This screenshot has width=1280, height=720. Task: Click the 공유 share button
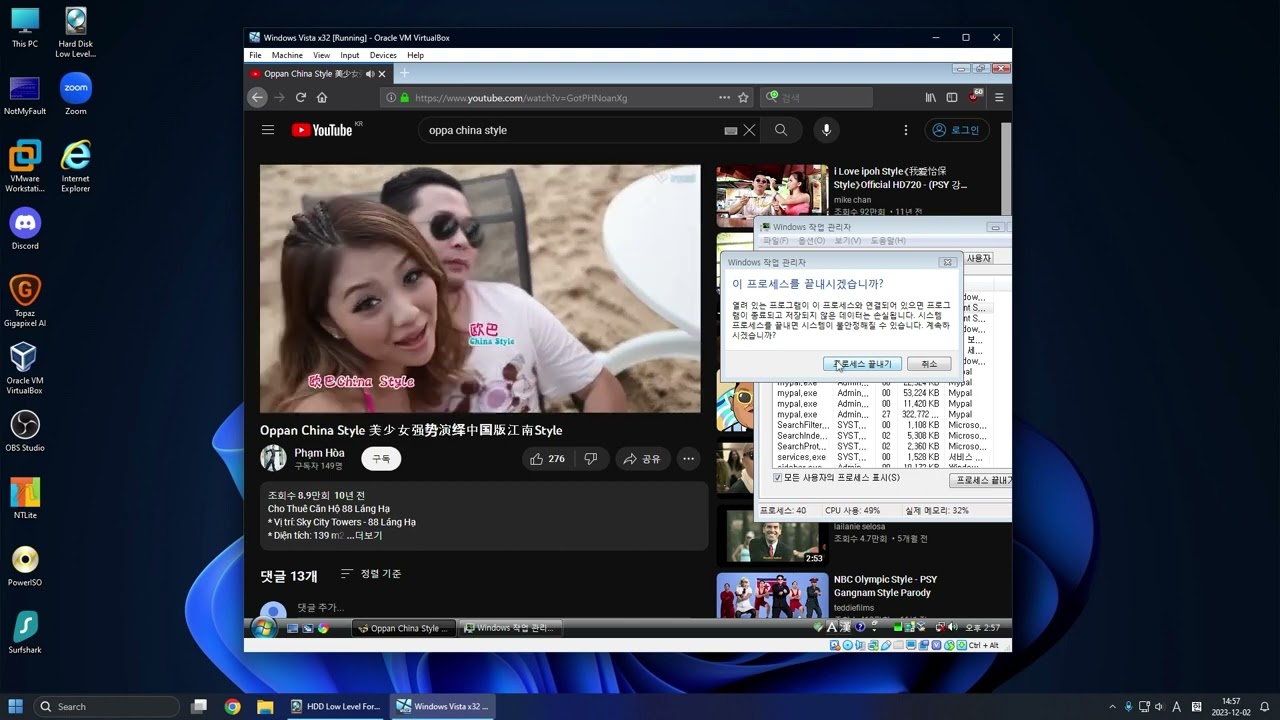point(642,459)
